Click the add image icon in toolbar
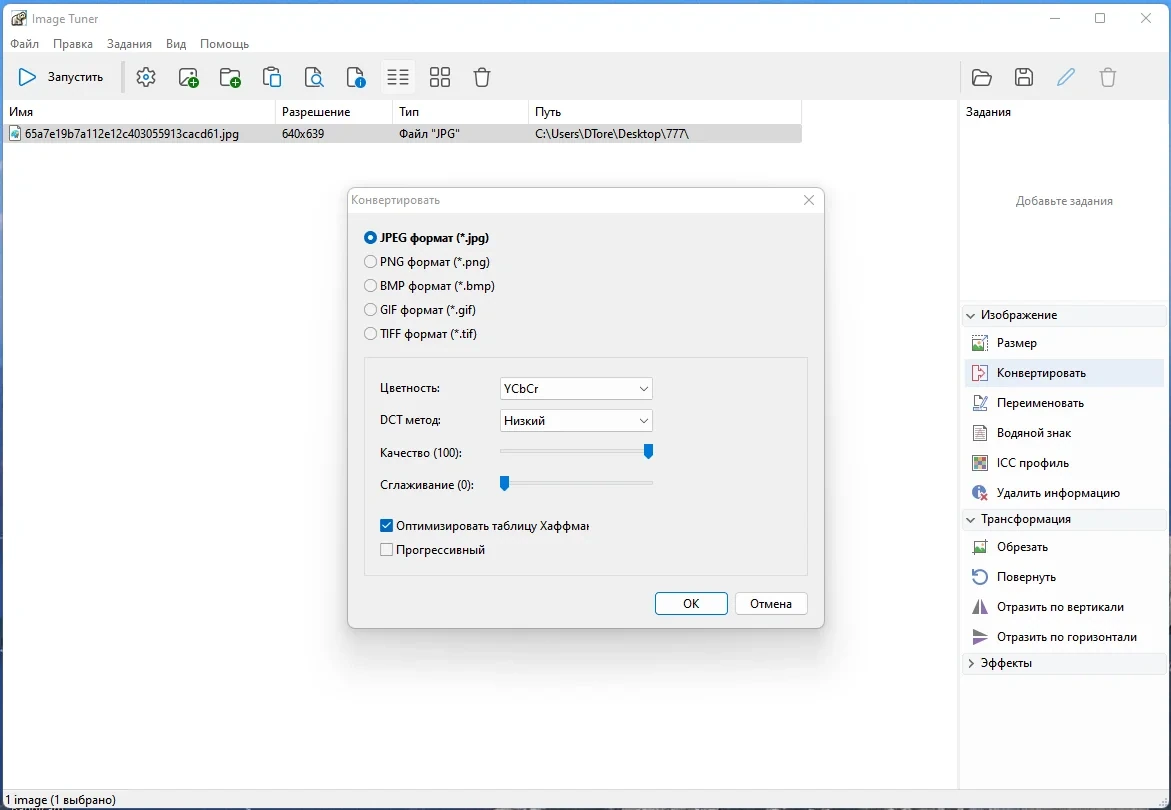 coord(188,77)
